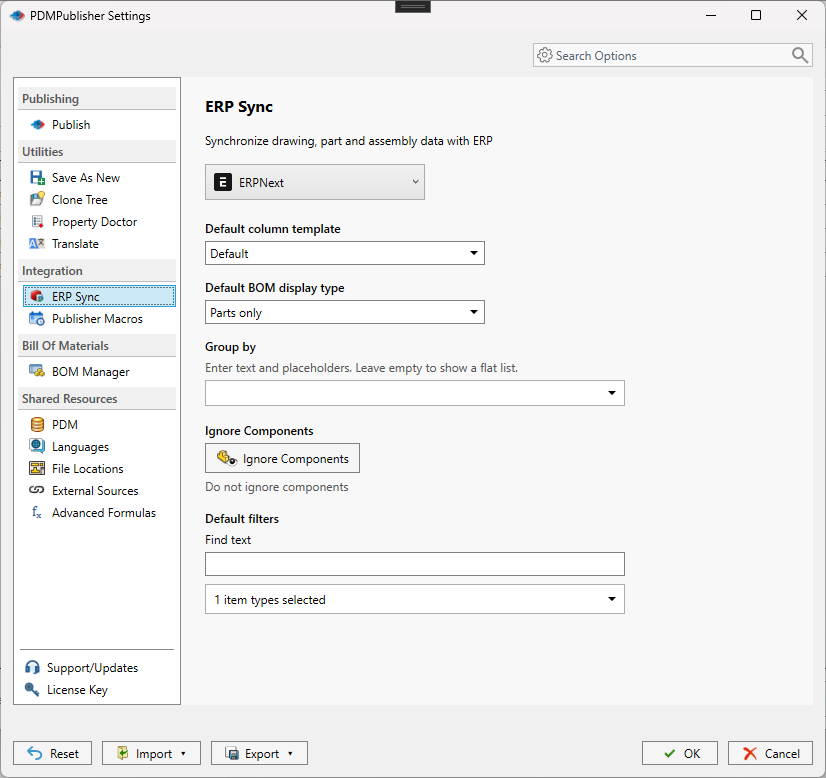The image size is (826, 778).
Task: Click the PDMPublisher title bar app icon
Action: (17, 16)
